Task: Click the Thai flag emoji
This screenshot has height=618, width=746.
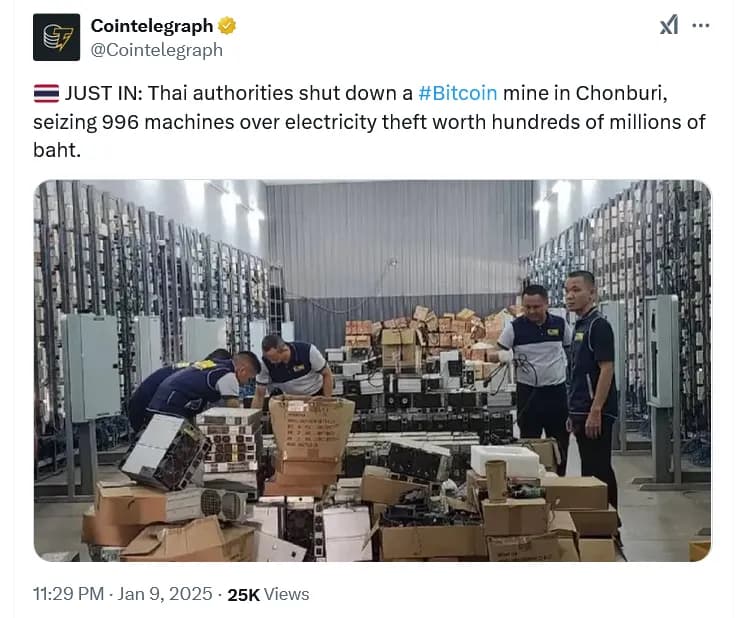Action: [x=46, y=93]
